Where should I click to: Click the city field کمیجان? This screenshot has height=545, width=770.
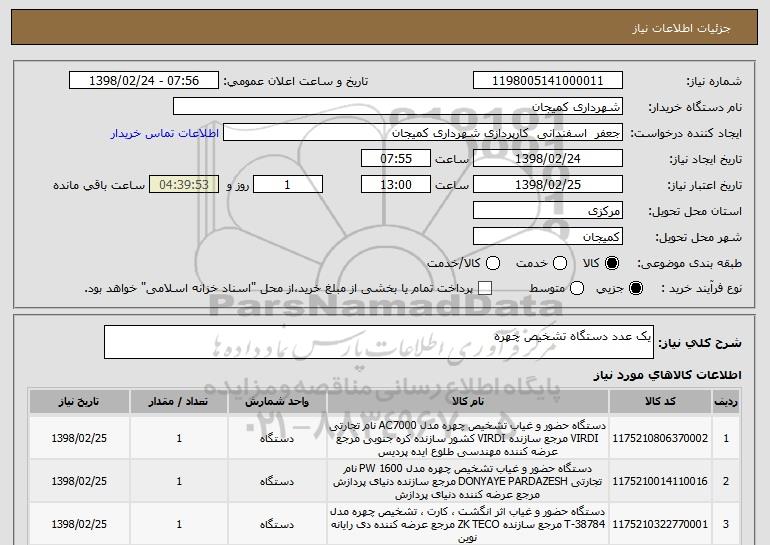point(548,237)
